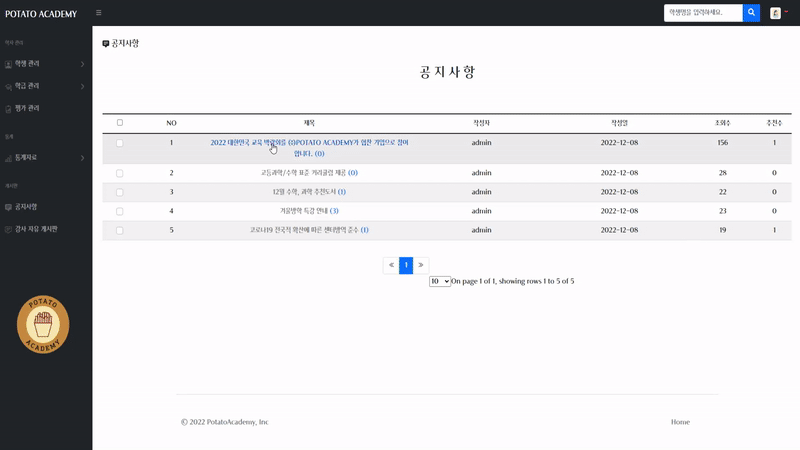Open notice 고등과학/수학 표준 커리큘럼 제공
800x450 pixels.
coord(309,173)
